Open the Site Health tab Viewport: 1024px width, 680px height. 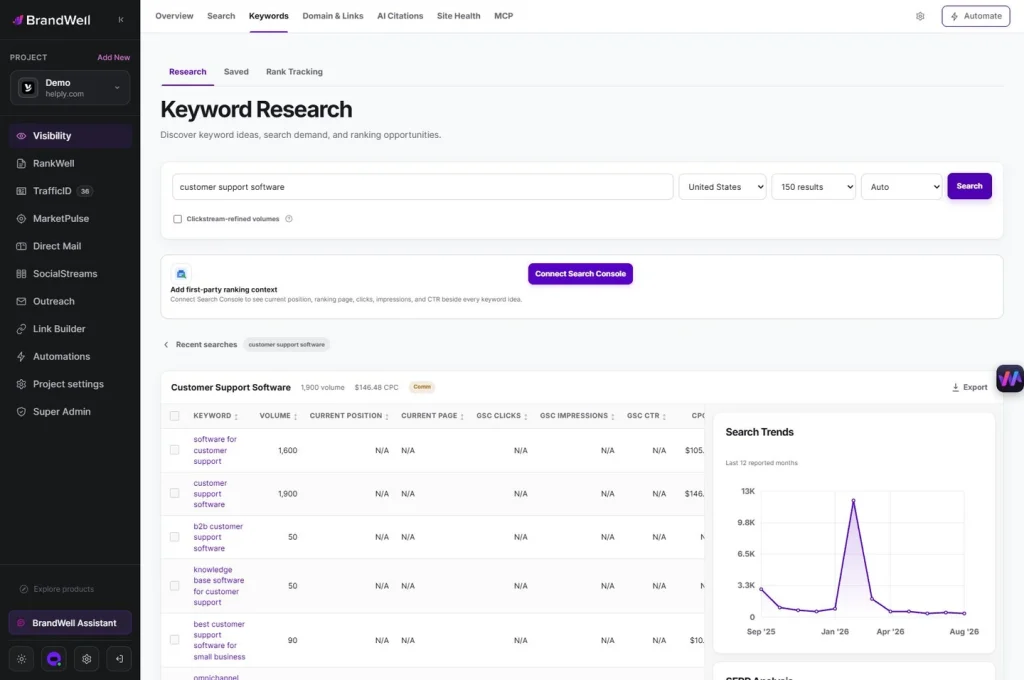(x=458, y=16)
